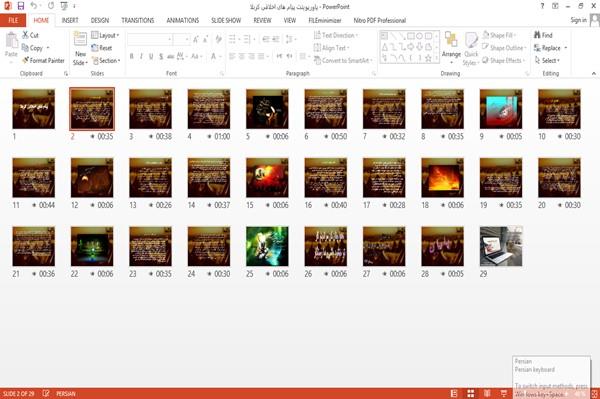
Task: Collapse the ribbon with the arrow
Action: [594, 73]
